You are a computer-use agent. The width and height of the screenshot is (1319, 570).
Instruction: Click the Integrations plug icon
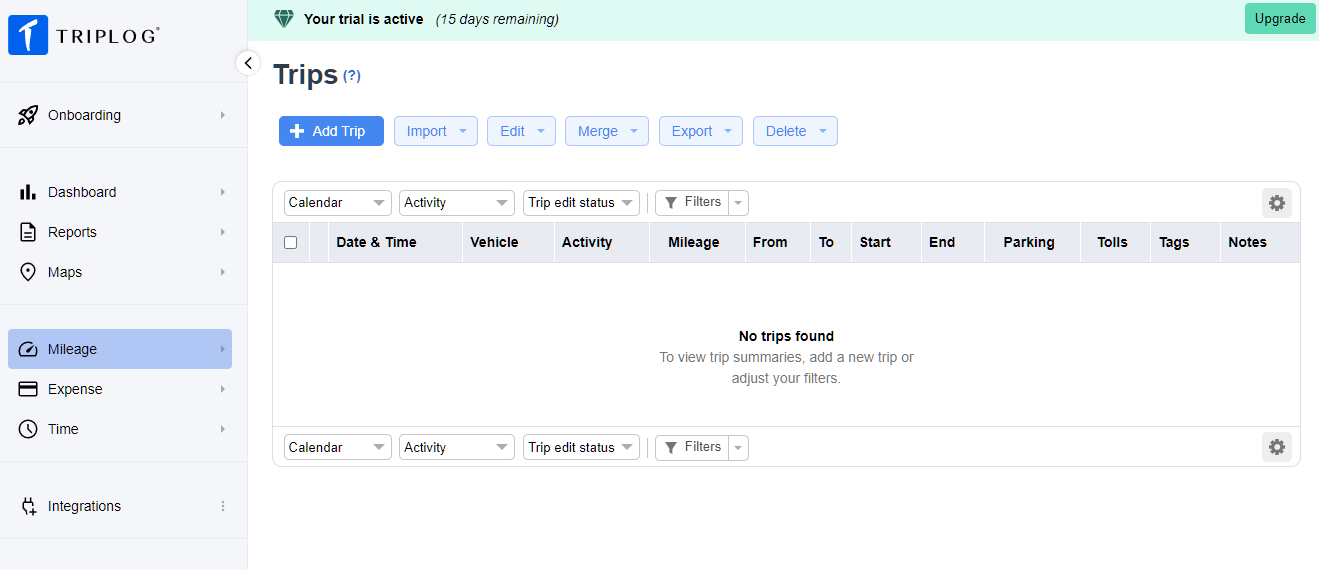tap(28, 506)
